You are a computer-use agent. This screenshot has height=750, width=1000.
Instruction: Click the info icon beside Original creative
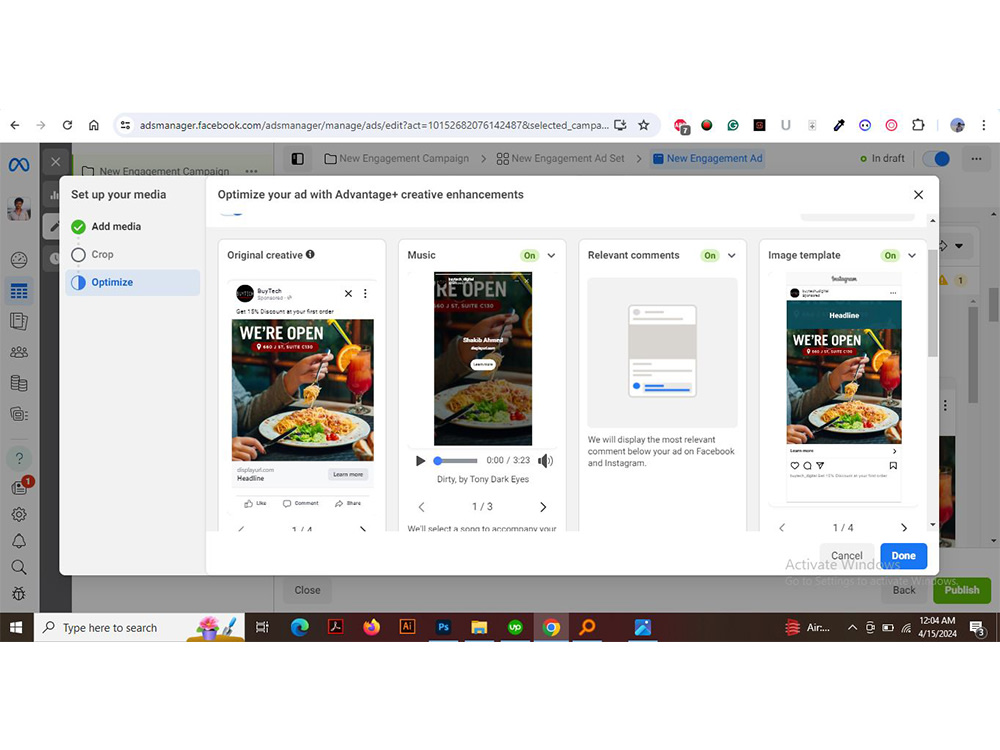click(310, 254)
